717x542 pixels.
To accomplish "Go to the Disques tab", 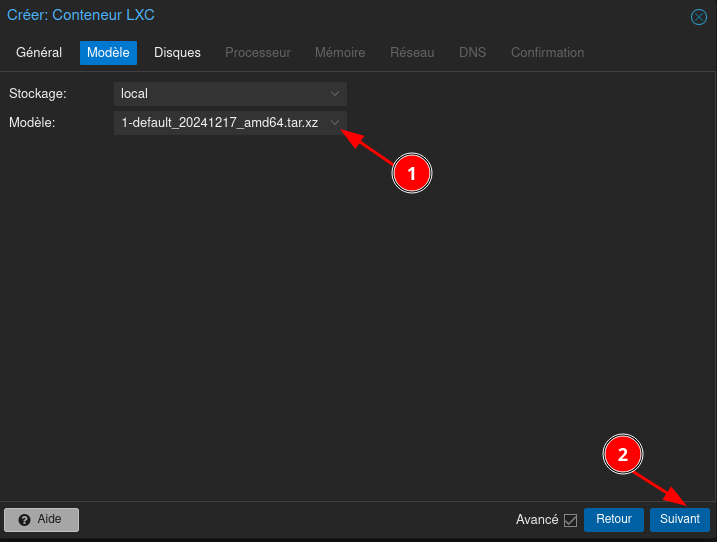I will coord(177,53).
